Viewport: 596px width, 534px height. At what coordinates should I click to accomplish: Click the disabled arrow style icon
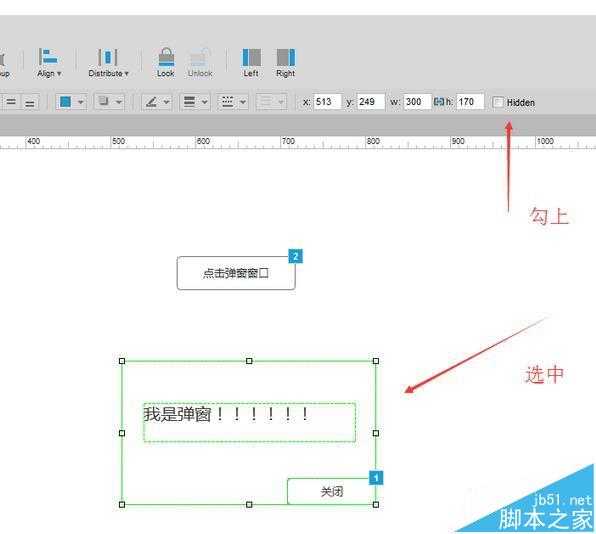point(266,101)
